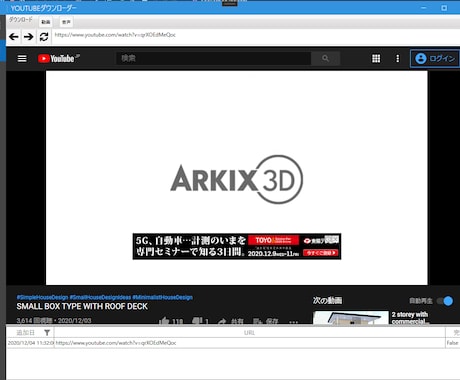Open the next video thumbnail of the house

pyautogui.click(x=351, y=318)
